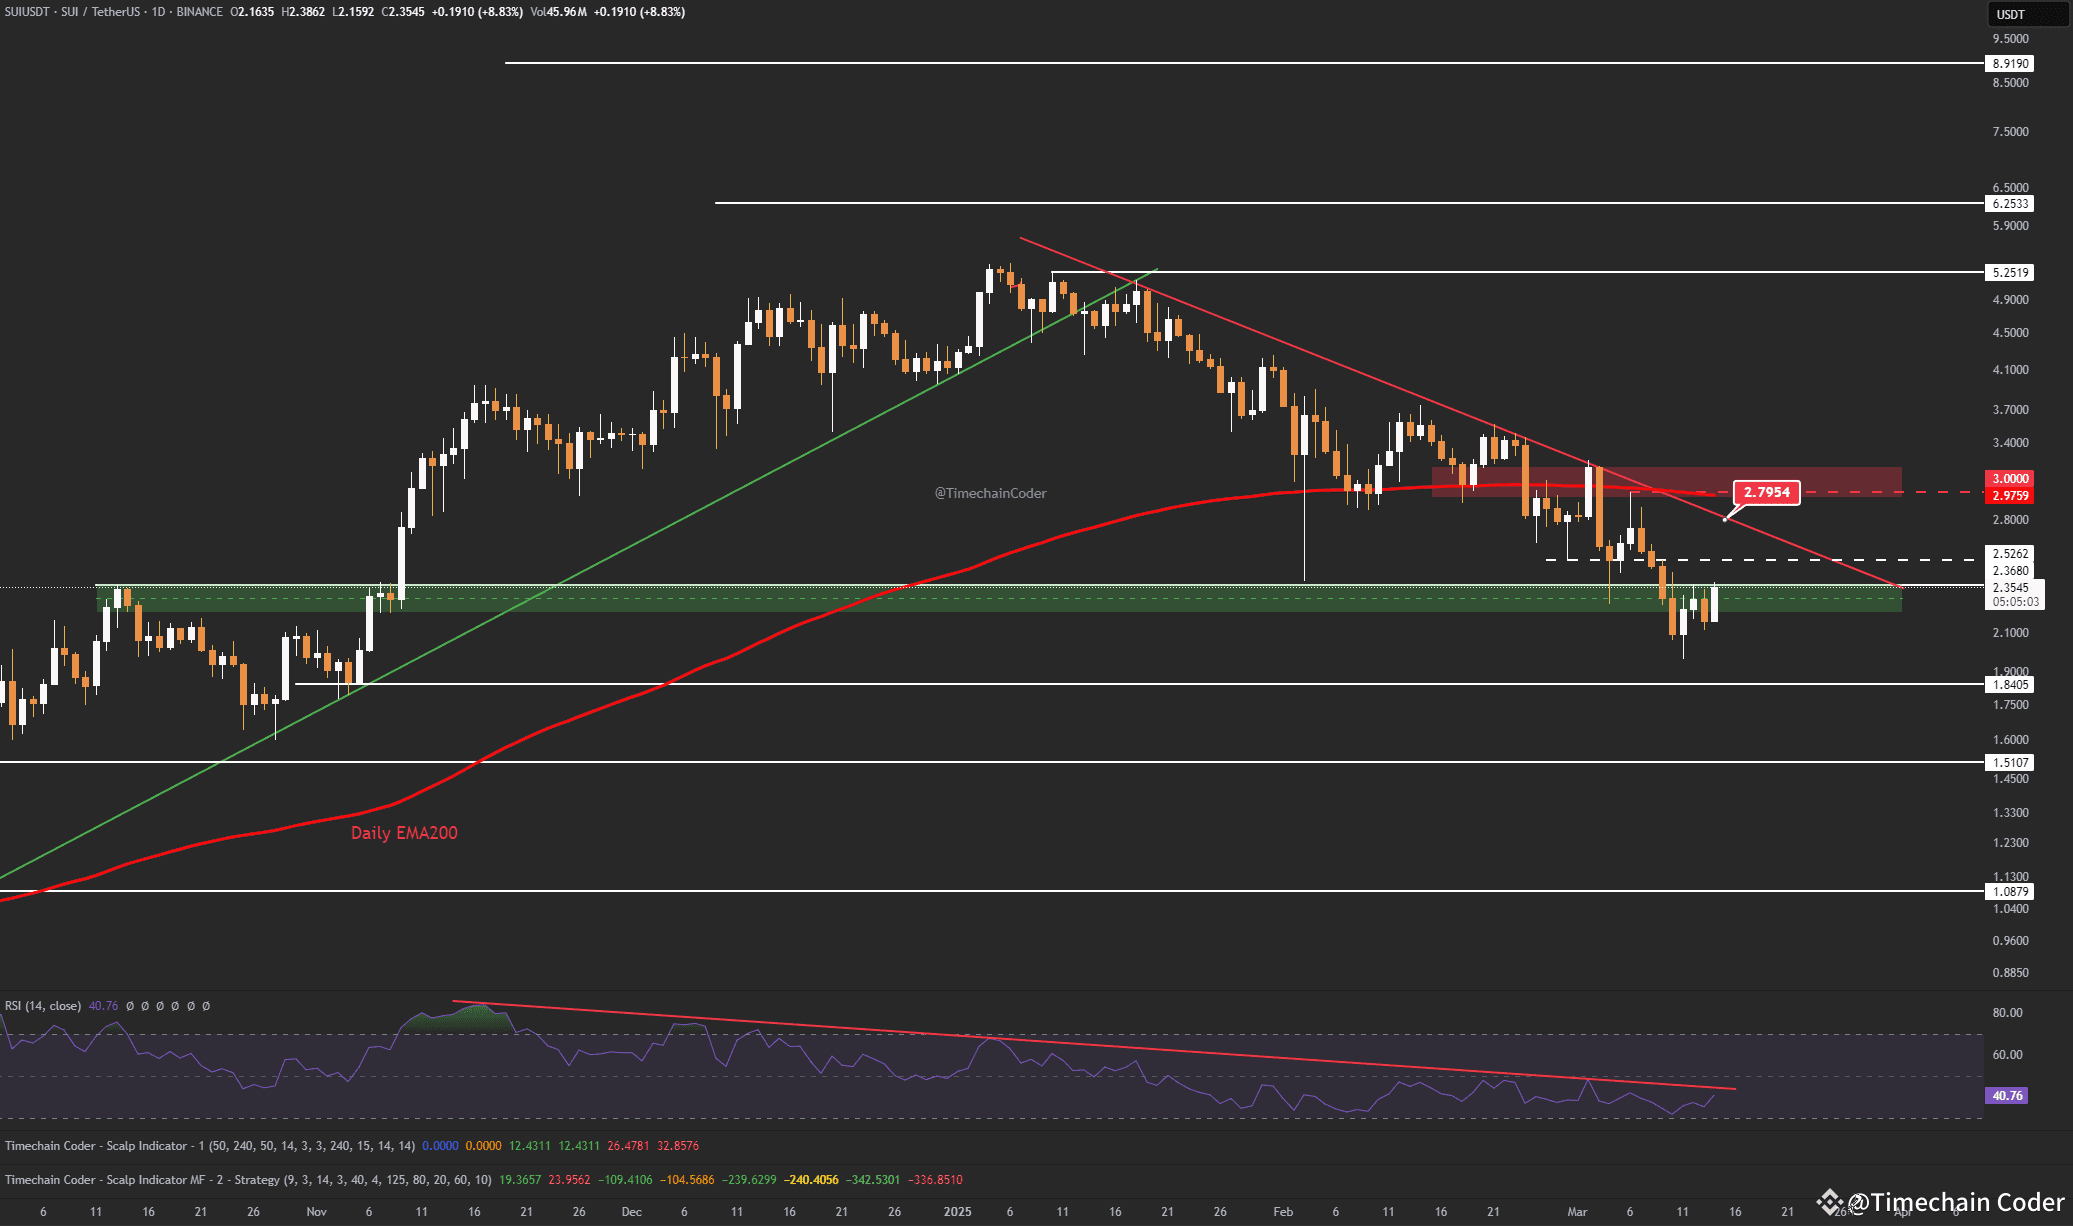Select the Daily EMA200 text label
2073x1226 pixels.
click(x=404, y=832)
